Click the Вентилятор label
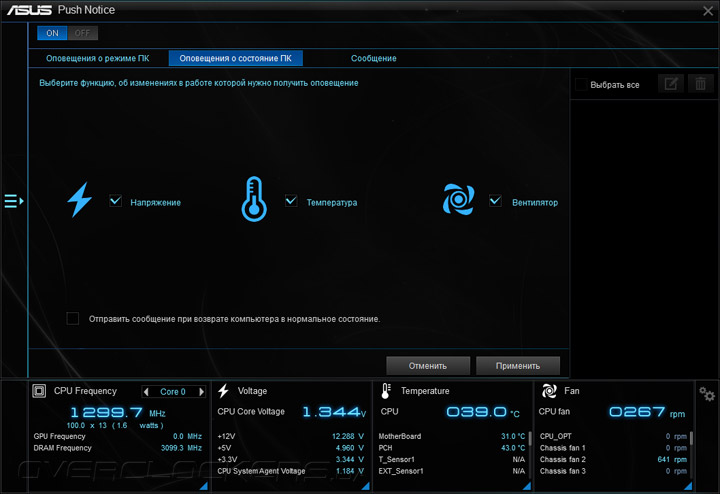 [x=535, y=202]
